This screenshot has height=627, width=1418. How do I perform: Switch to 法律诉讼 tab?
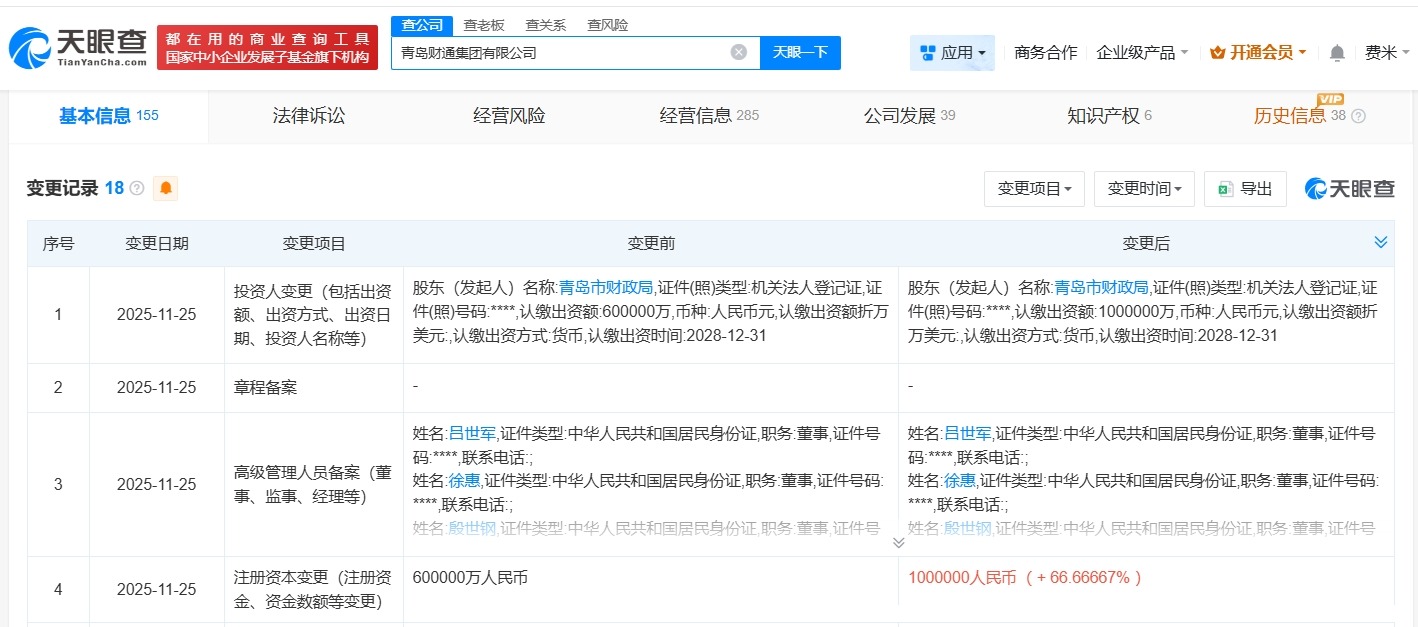[x=308, y=116]
